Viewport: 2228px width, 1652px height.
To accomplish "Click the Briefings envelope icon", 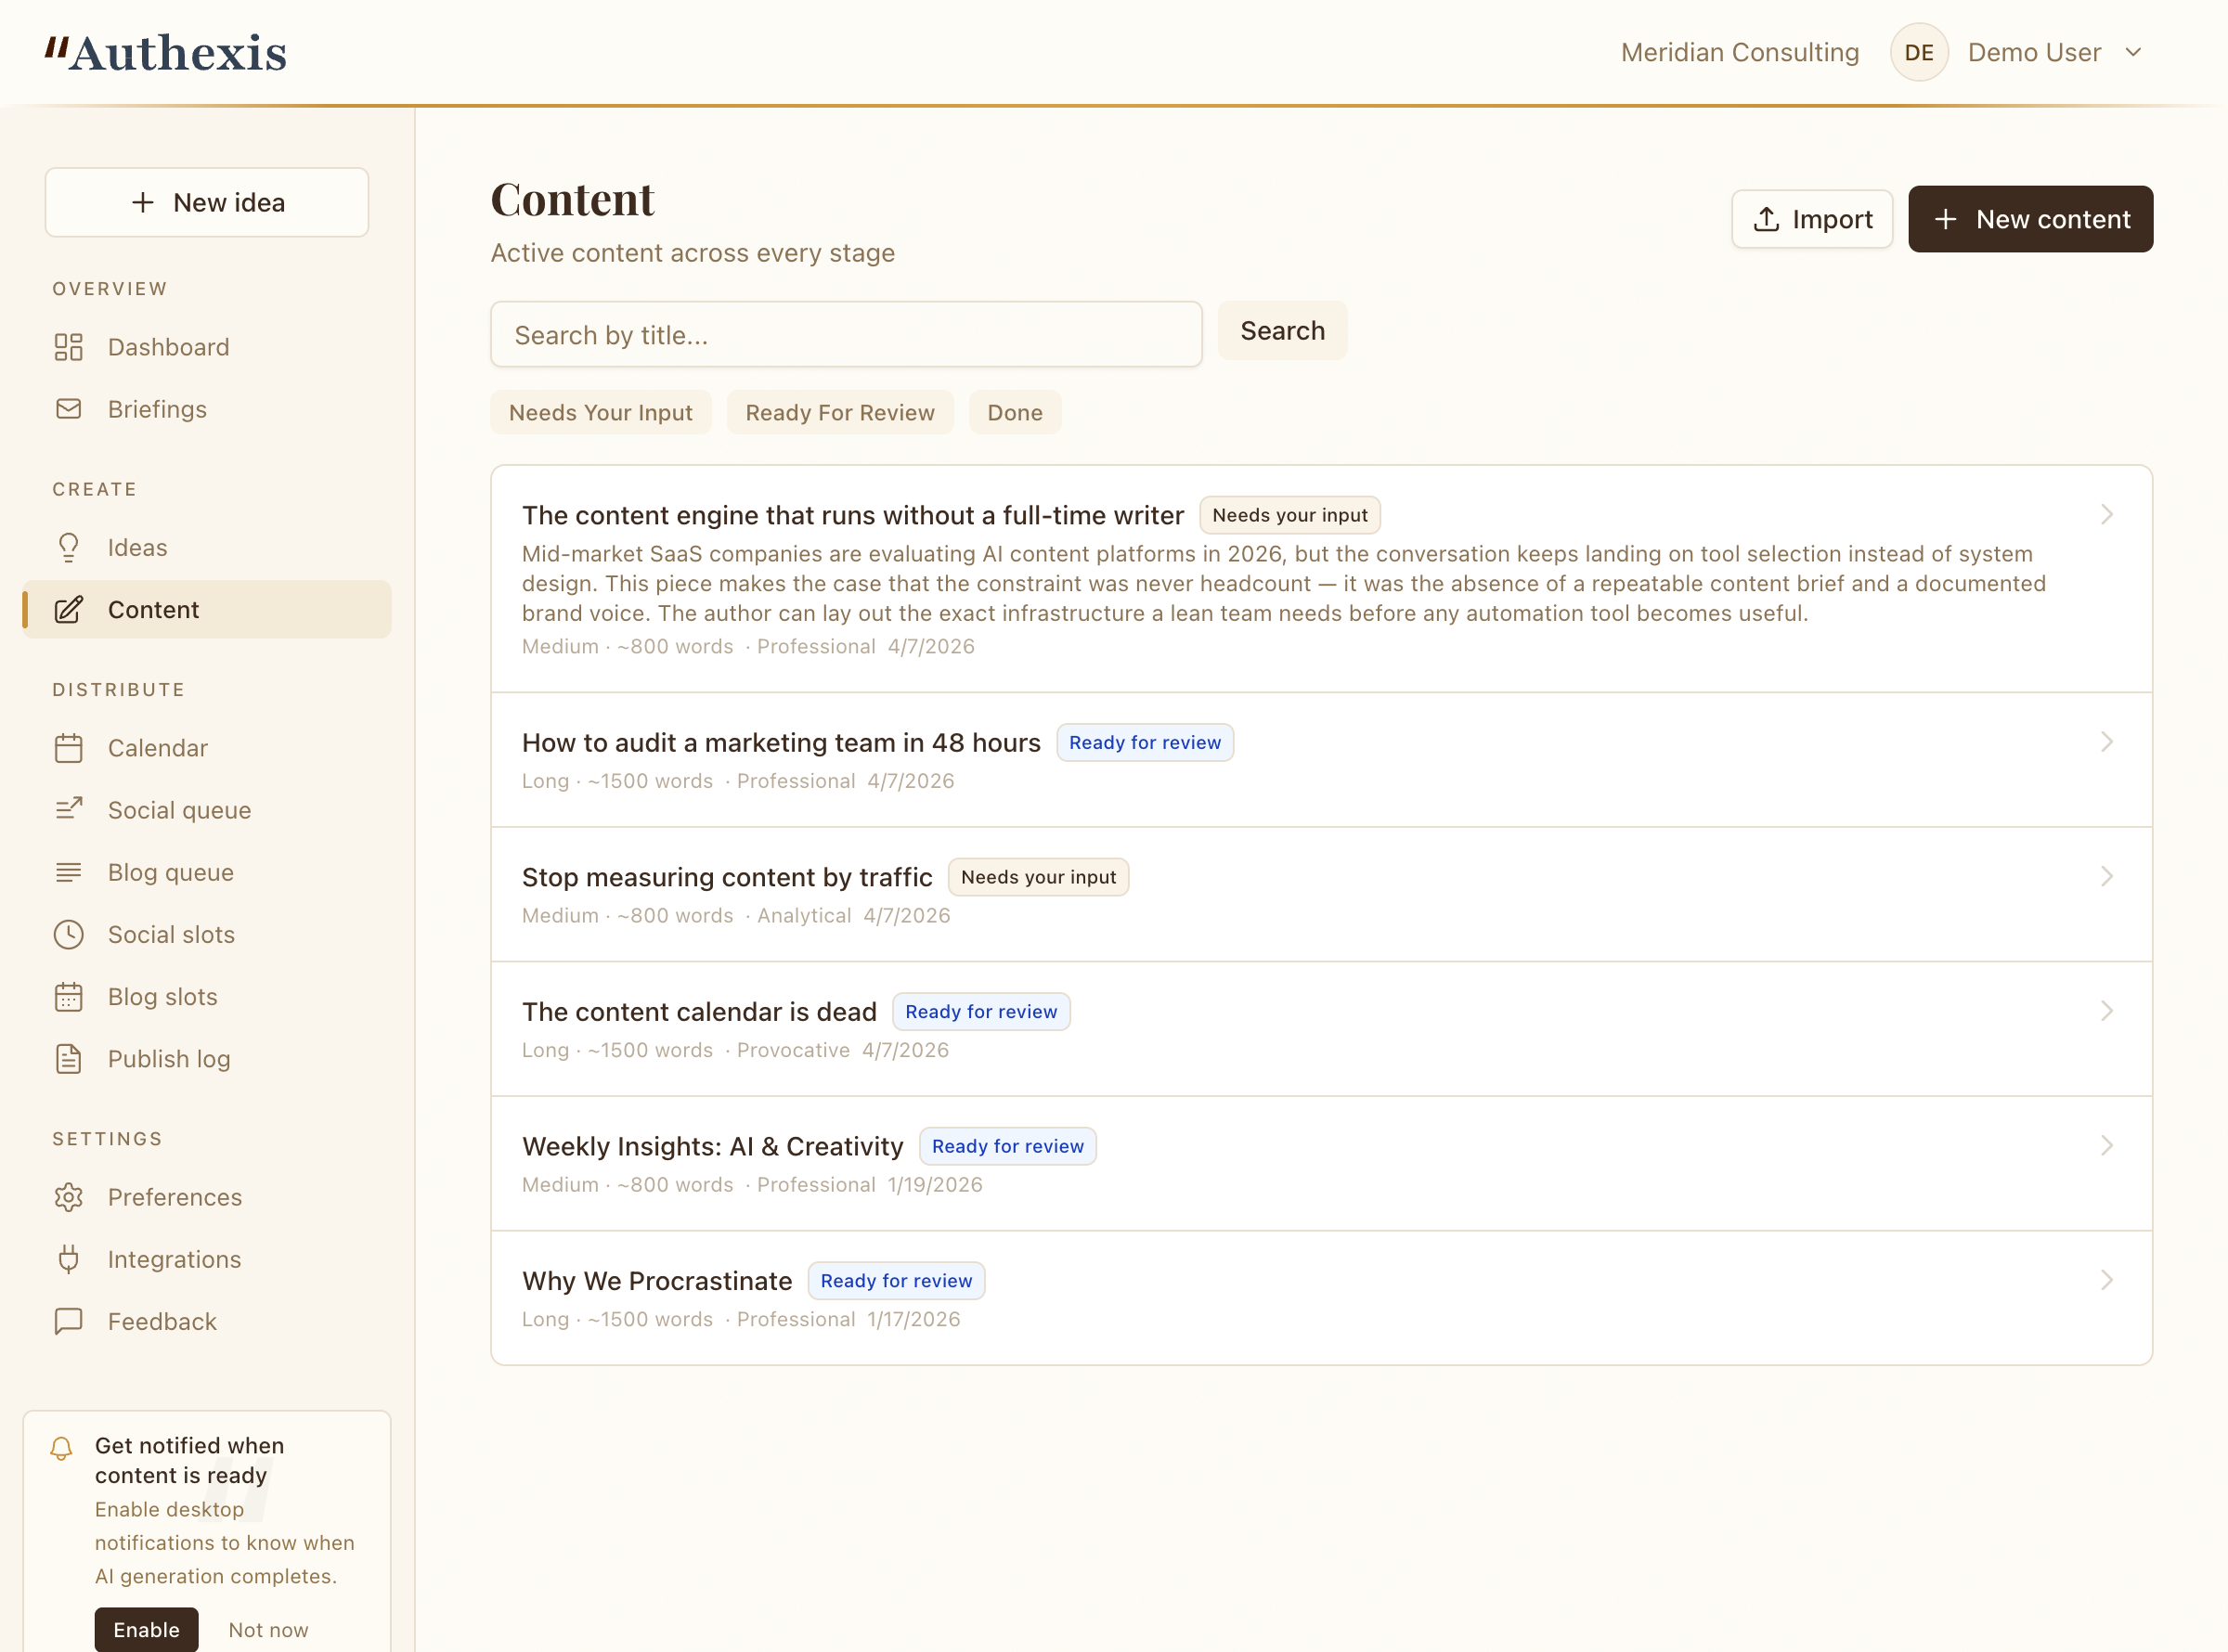I will [68, 409].
